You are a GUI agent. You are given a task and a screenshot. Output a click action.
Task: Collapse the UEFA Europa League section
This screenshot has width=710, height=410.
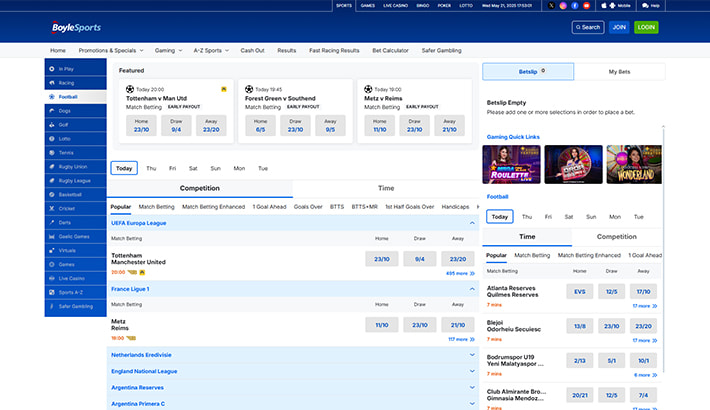(x=472, y=223)
